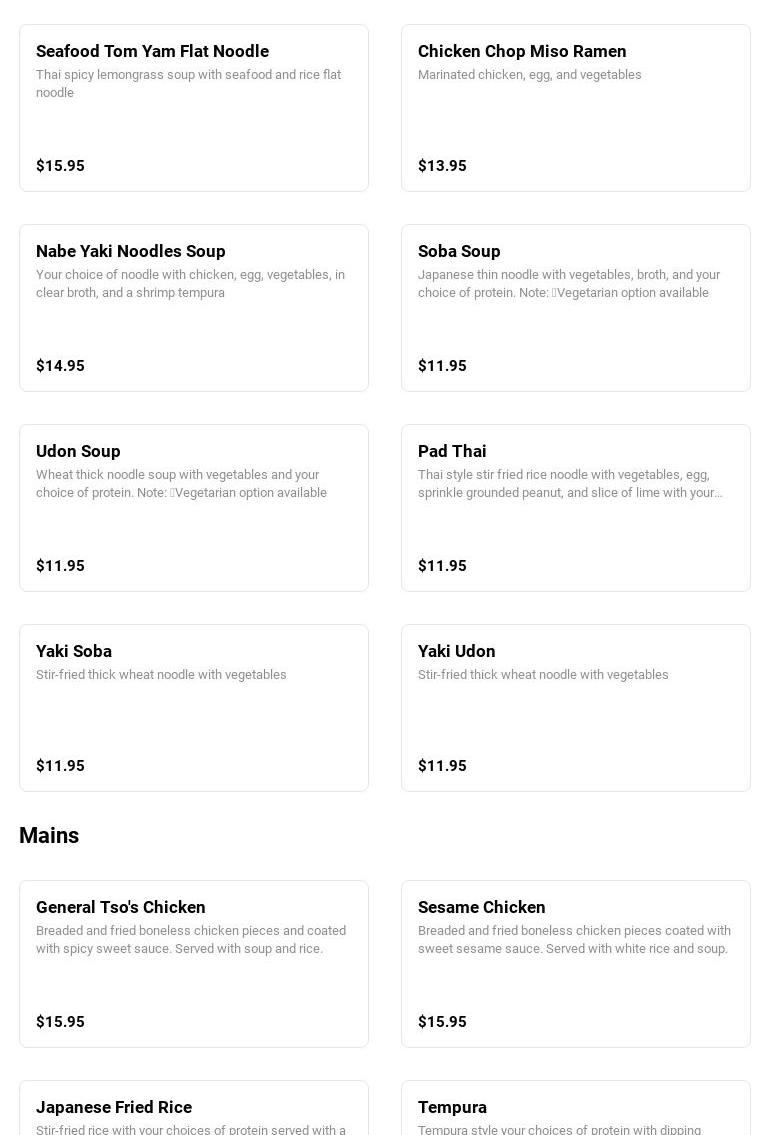
Task: Click the $13.95 price on Chicken Chop Ramen
Action: click(x=442, y=166)
